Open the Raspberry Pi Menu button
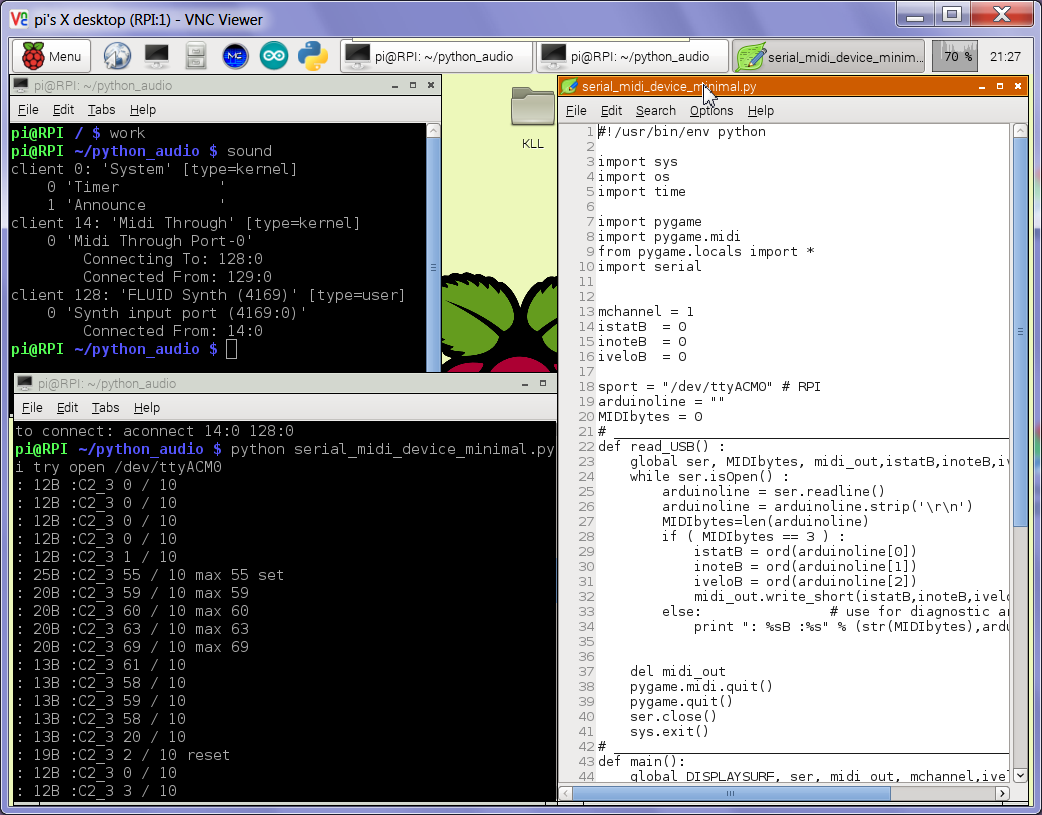 [52, 57]
